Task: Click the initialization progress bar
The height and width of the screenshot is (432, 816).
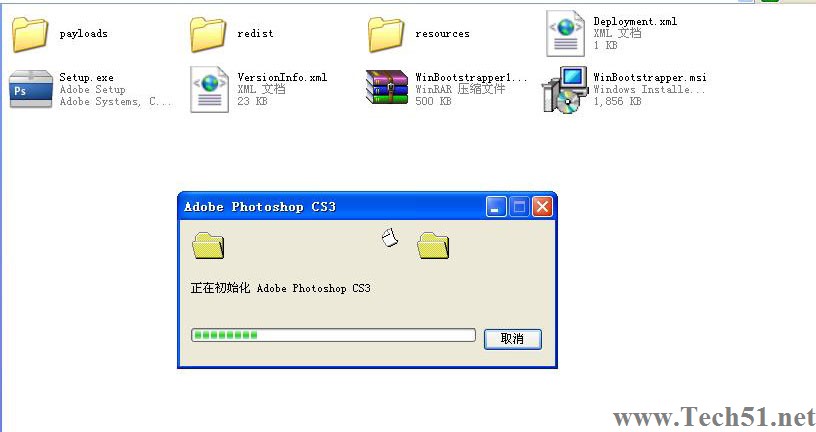Action: pos(333,335)
